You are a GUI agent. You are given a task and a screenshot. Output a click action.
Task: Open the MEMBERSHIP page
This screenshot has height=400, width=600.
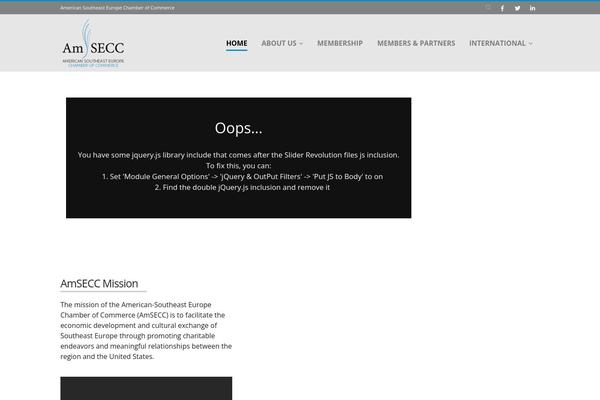340,43
